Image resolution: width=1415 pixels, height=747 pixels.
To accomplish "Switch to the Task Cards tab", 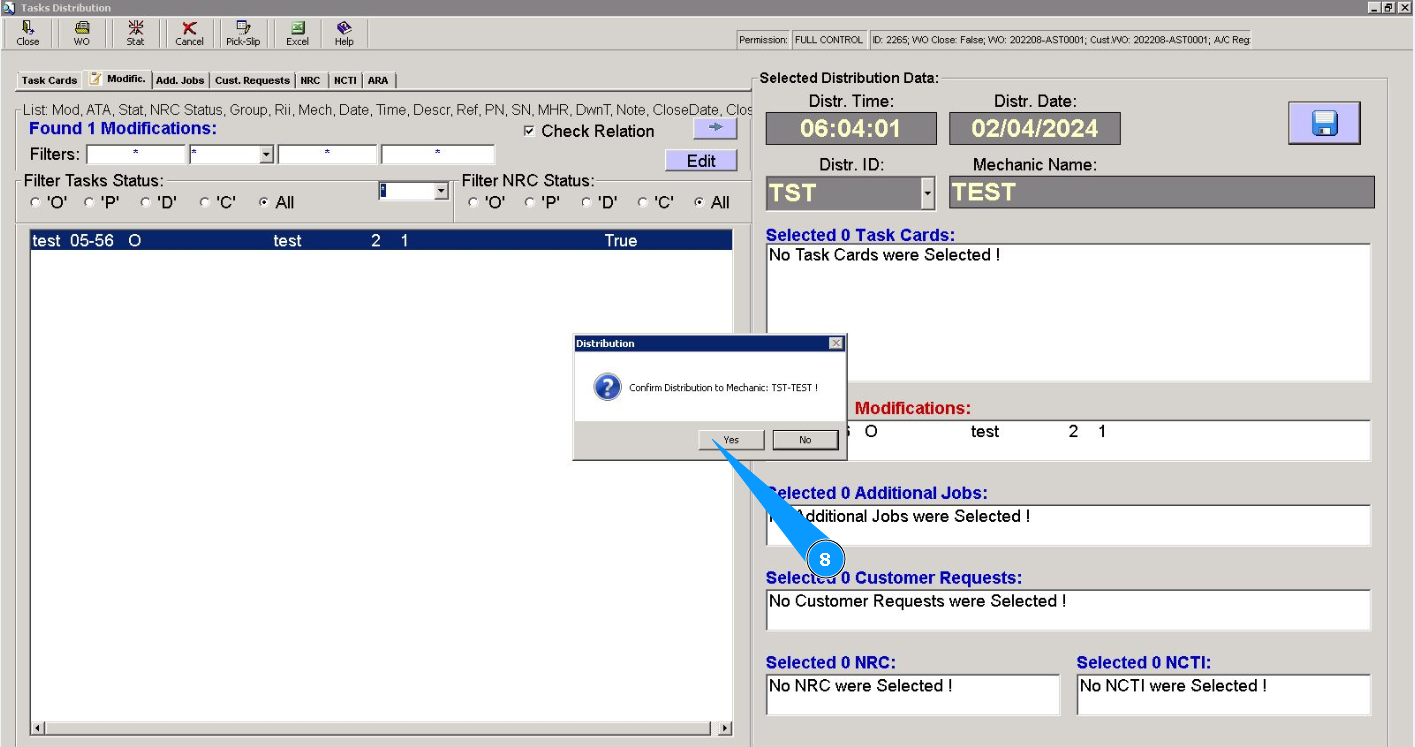I will 49,80.
